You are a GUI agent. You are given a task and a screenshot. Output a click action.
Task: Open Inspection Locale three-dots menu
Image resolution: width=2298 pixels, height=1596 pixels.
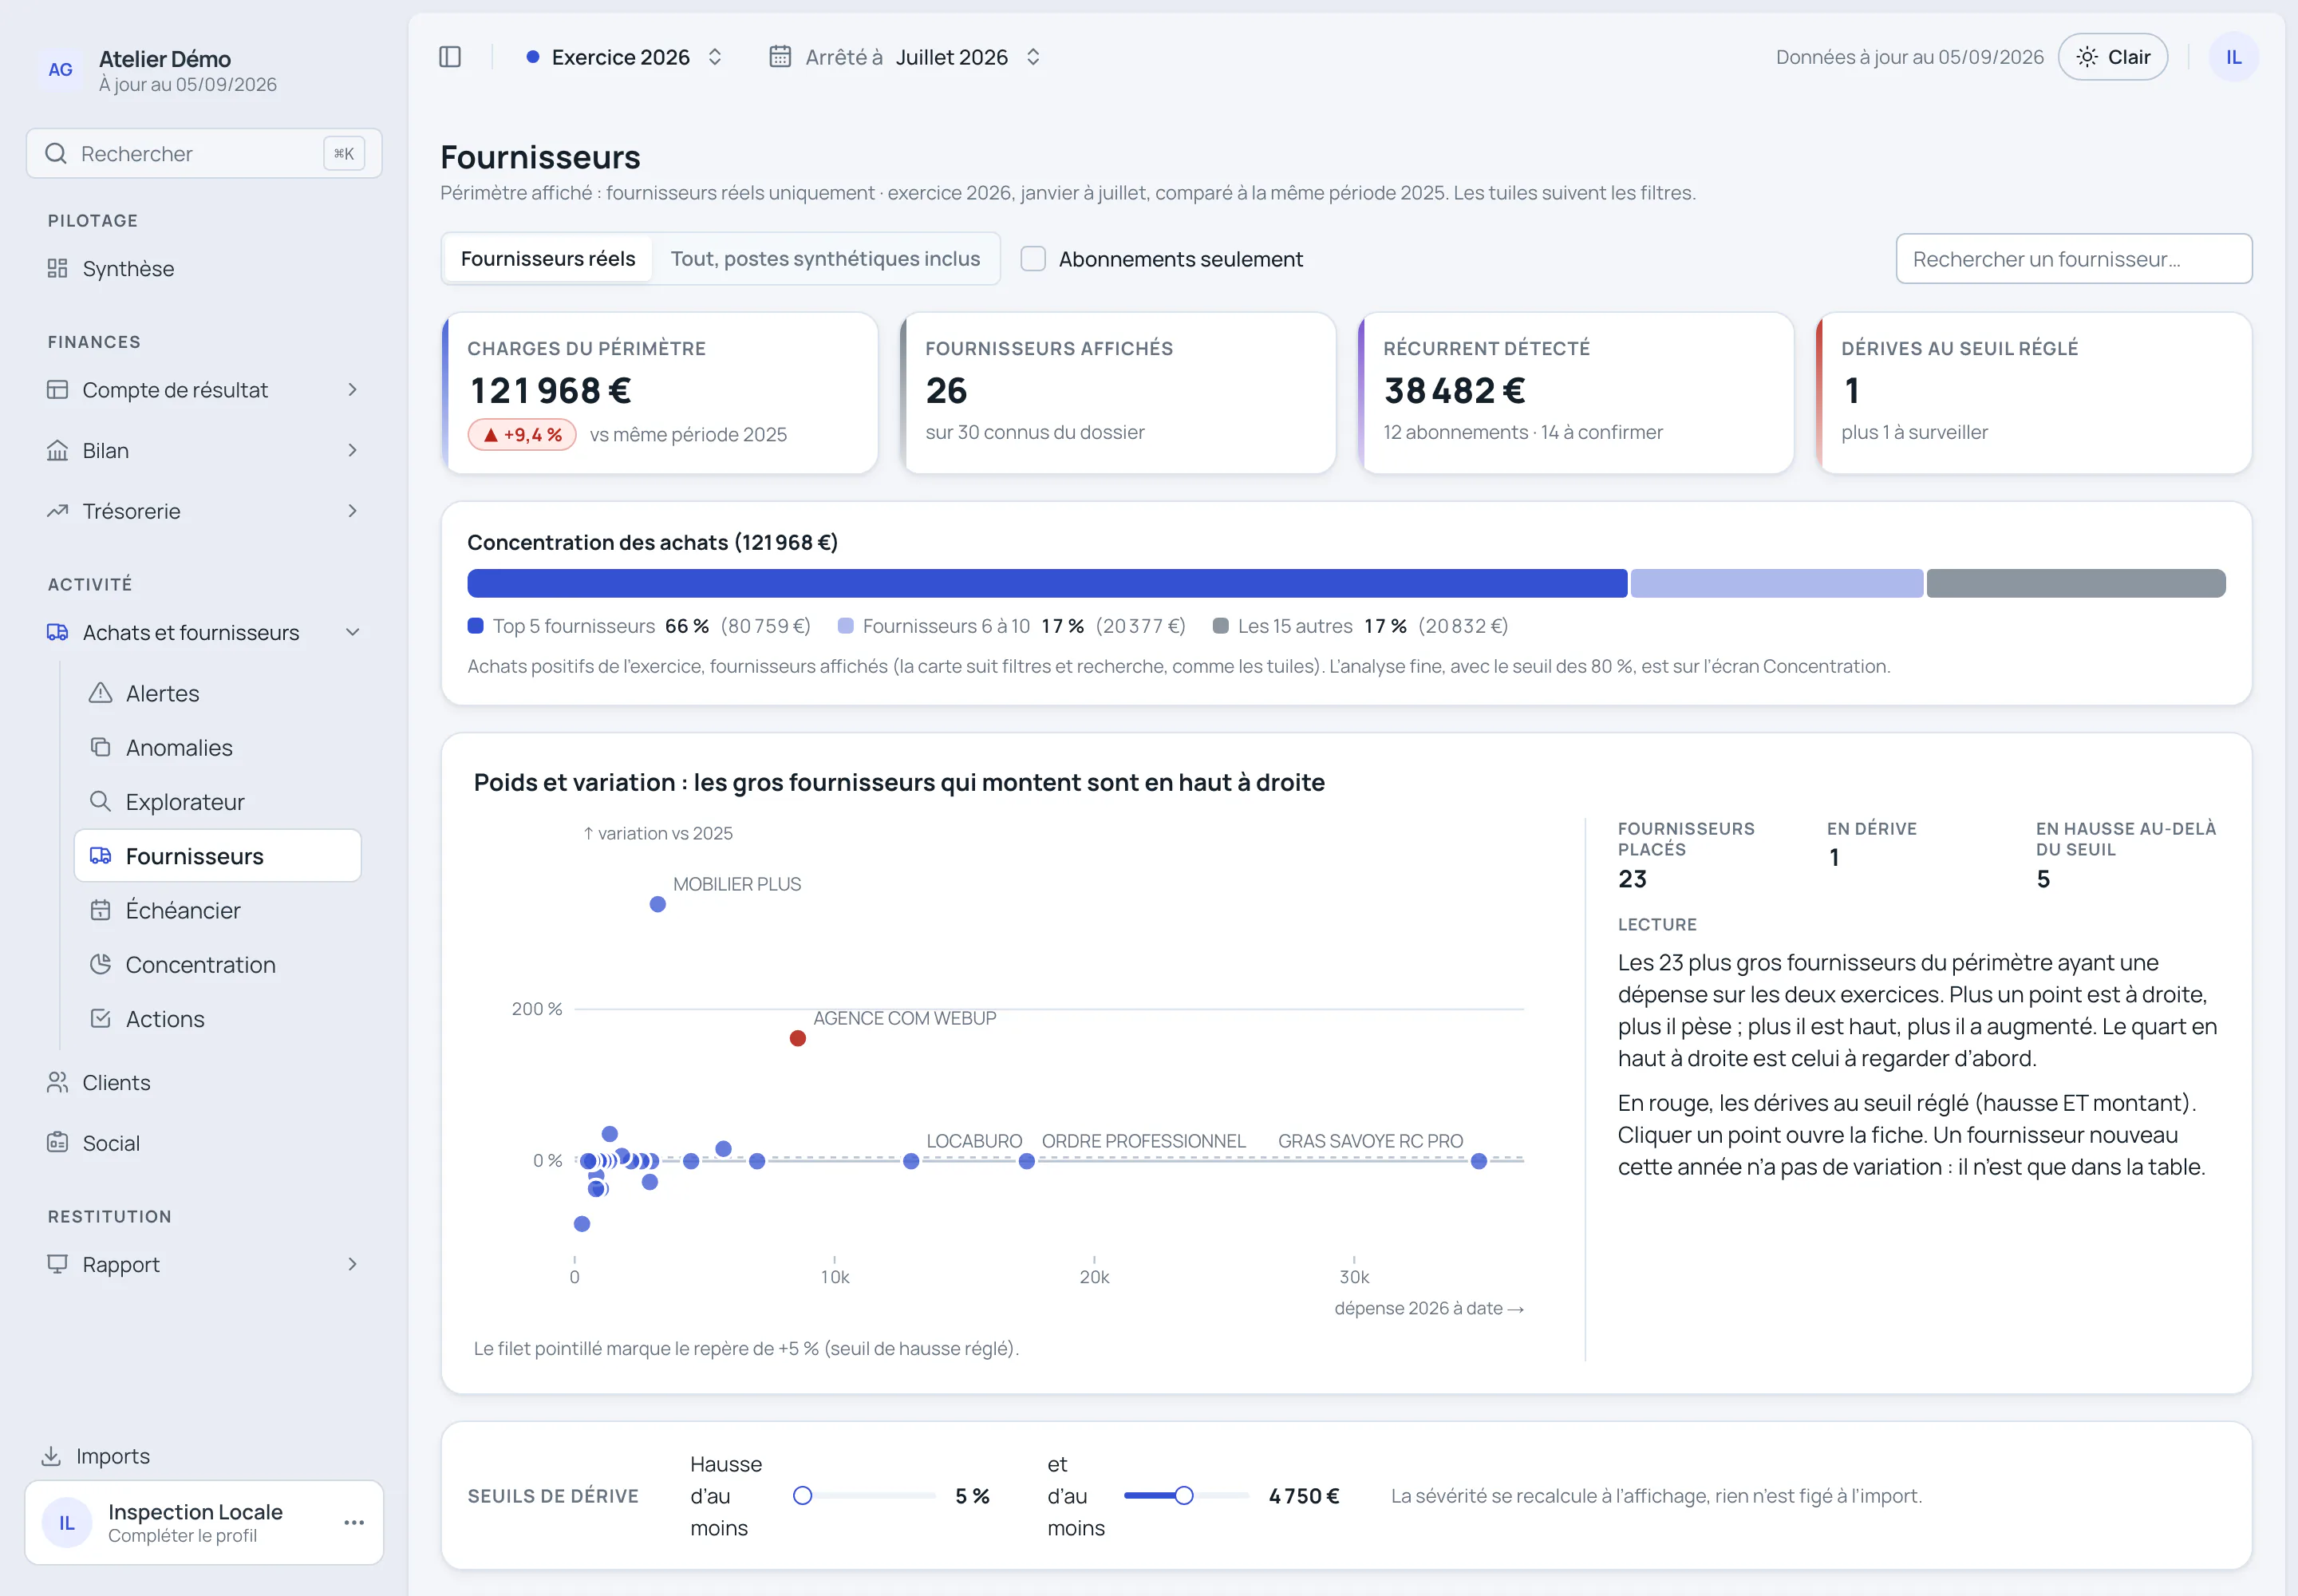pyautogui.click(x=354, y=1522)
